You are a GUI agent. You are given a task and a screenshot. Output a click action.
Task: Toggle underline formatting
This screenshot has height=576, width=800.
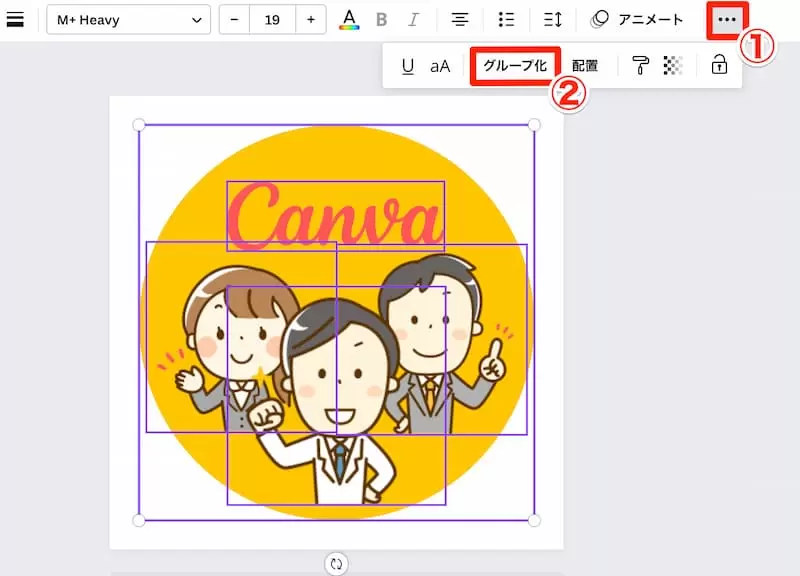(x=408, y=66)
